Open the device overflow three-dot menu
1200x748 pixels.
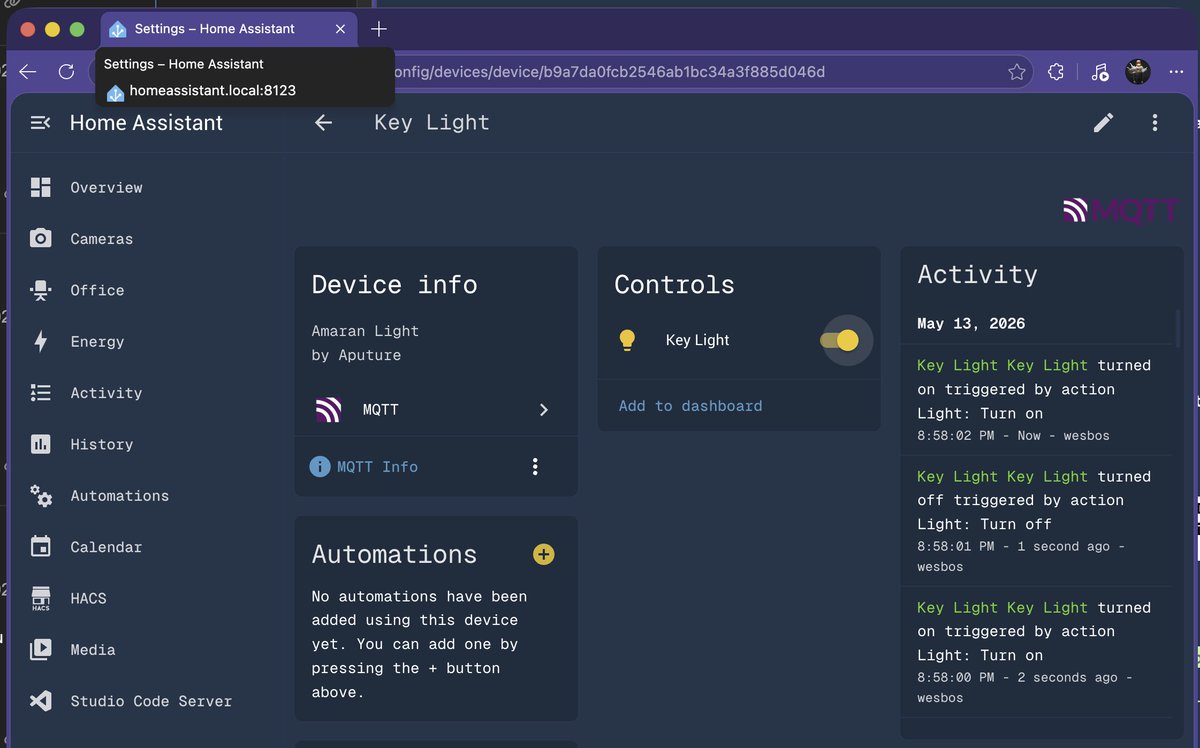[x=1155, y=123]
